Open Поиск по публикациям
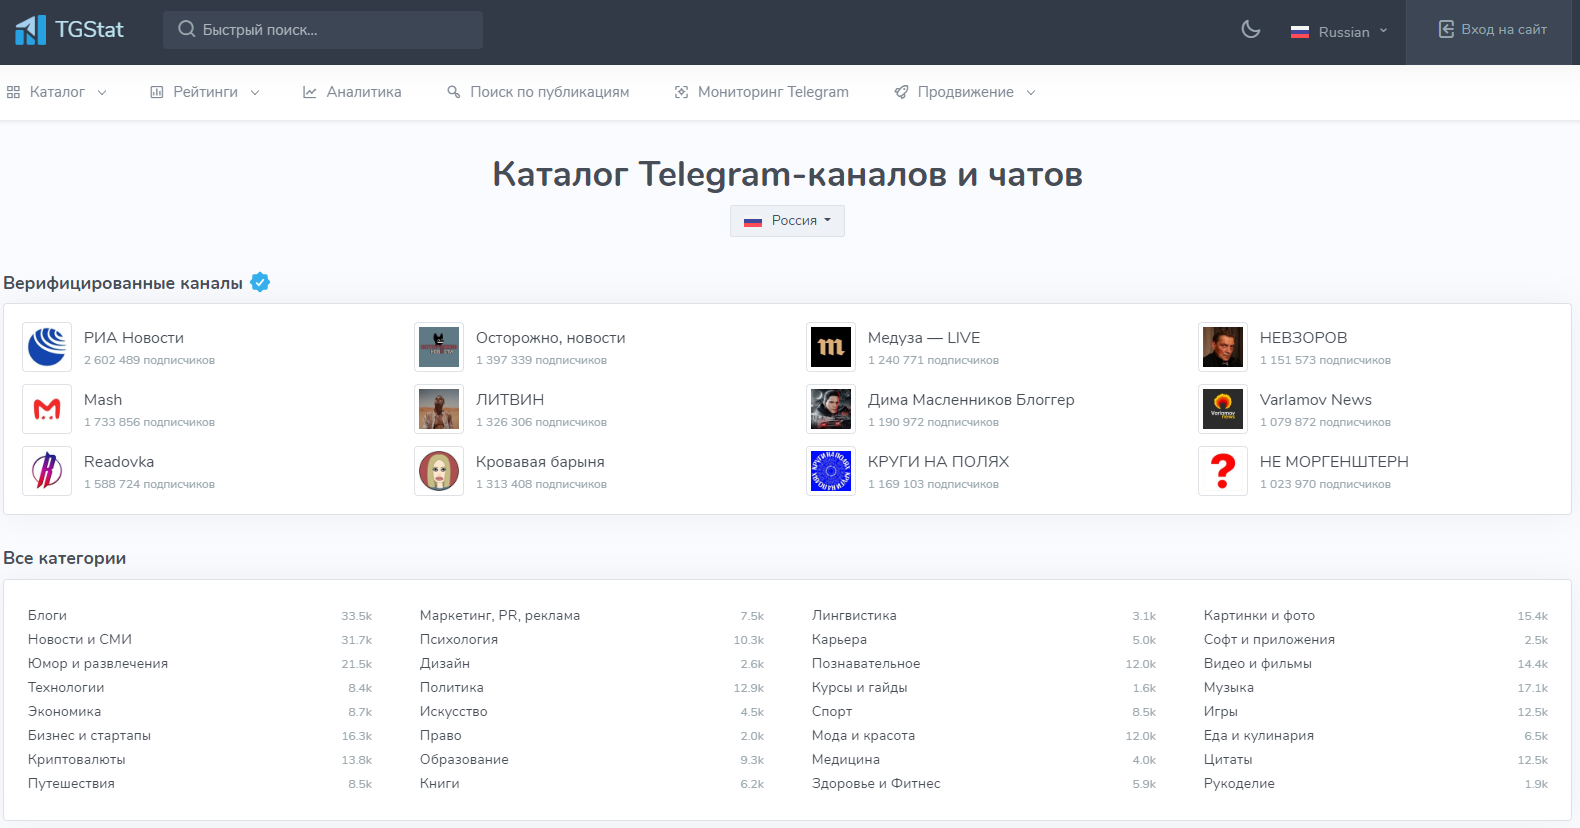The height and width of the screenshot is (828, 1580). pyautogui.click(x=538, y=92)
